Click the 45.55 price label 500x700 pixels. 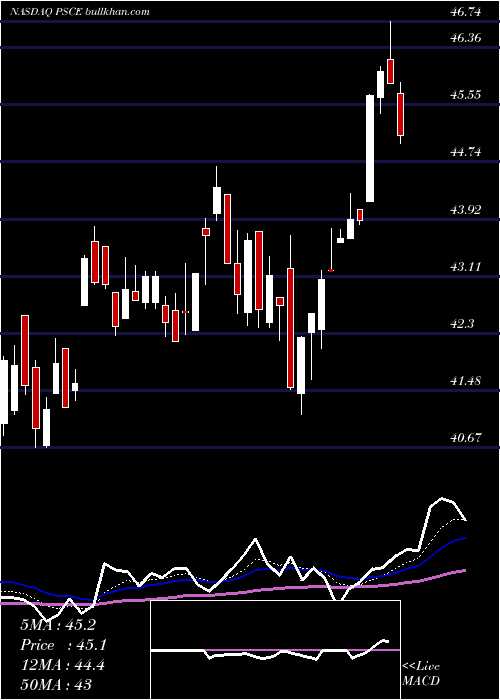point(466,95)
